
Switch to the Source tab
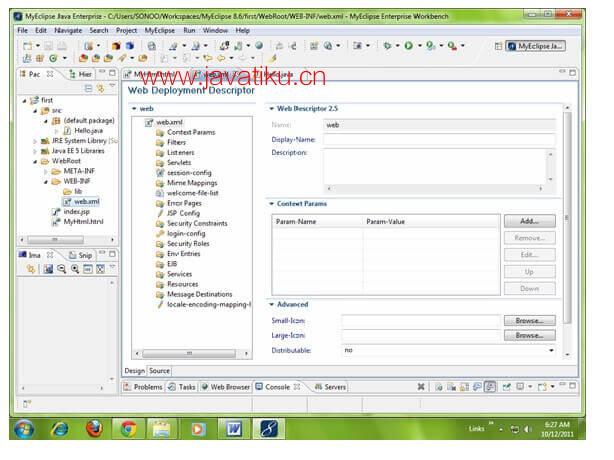[x=159, y=371]
